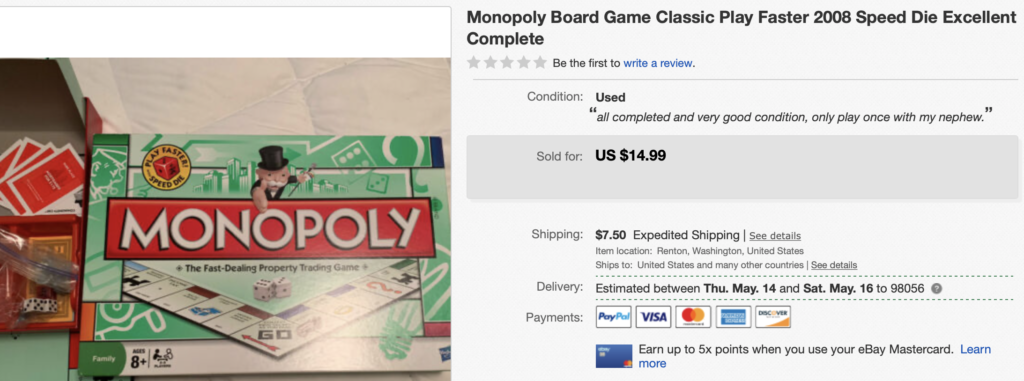
Task: Click the listing title text
Action: coord(741,28)
